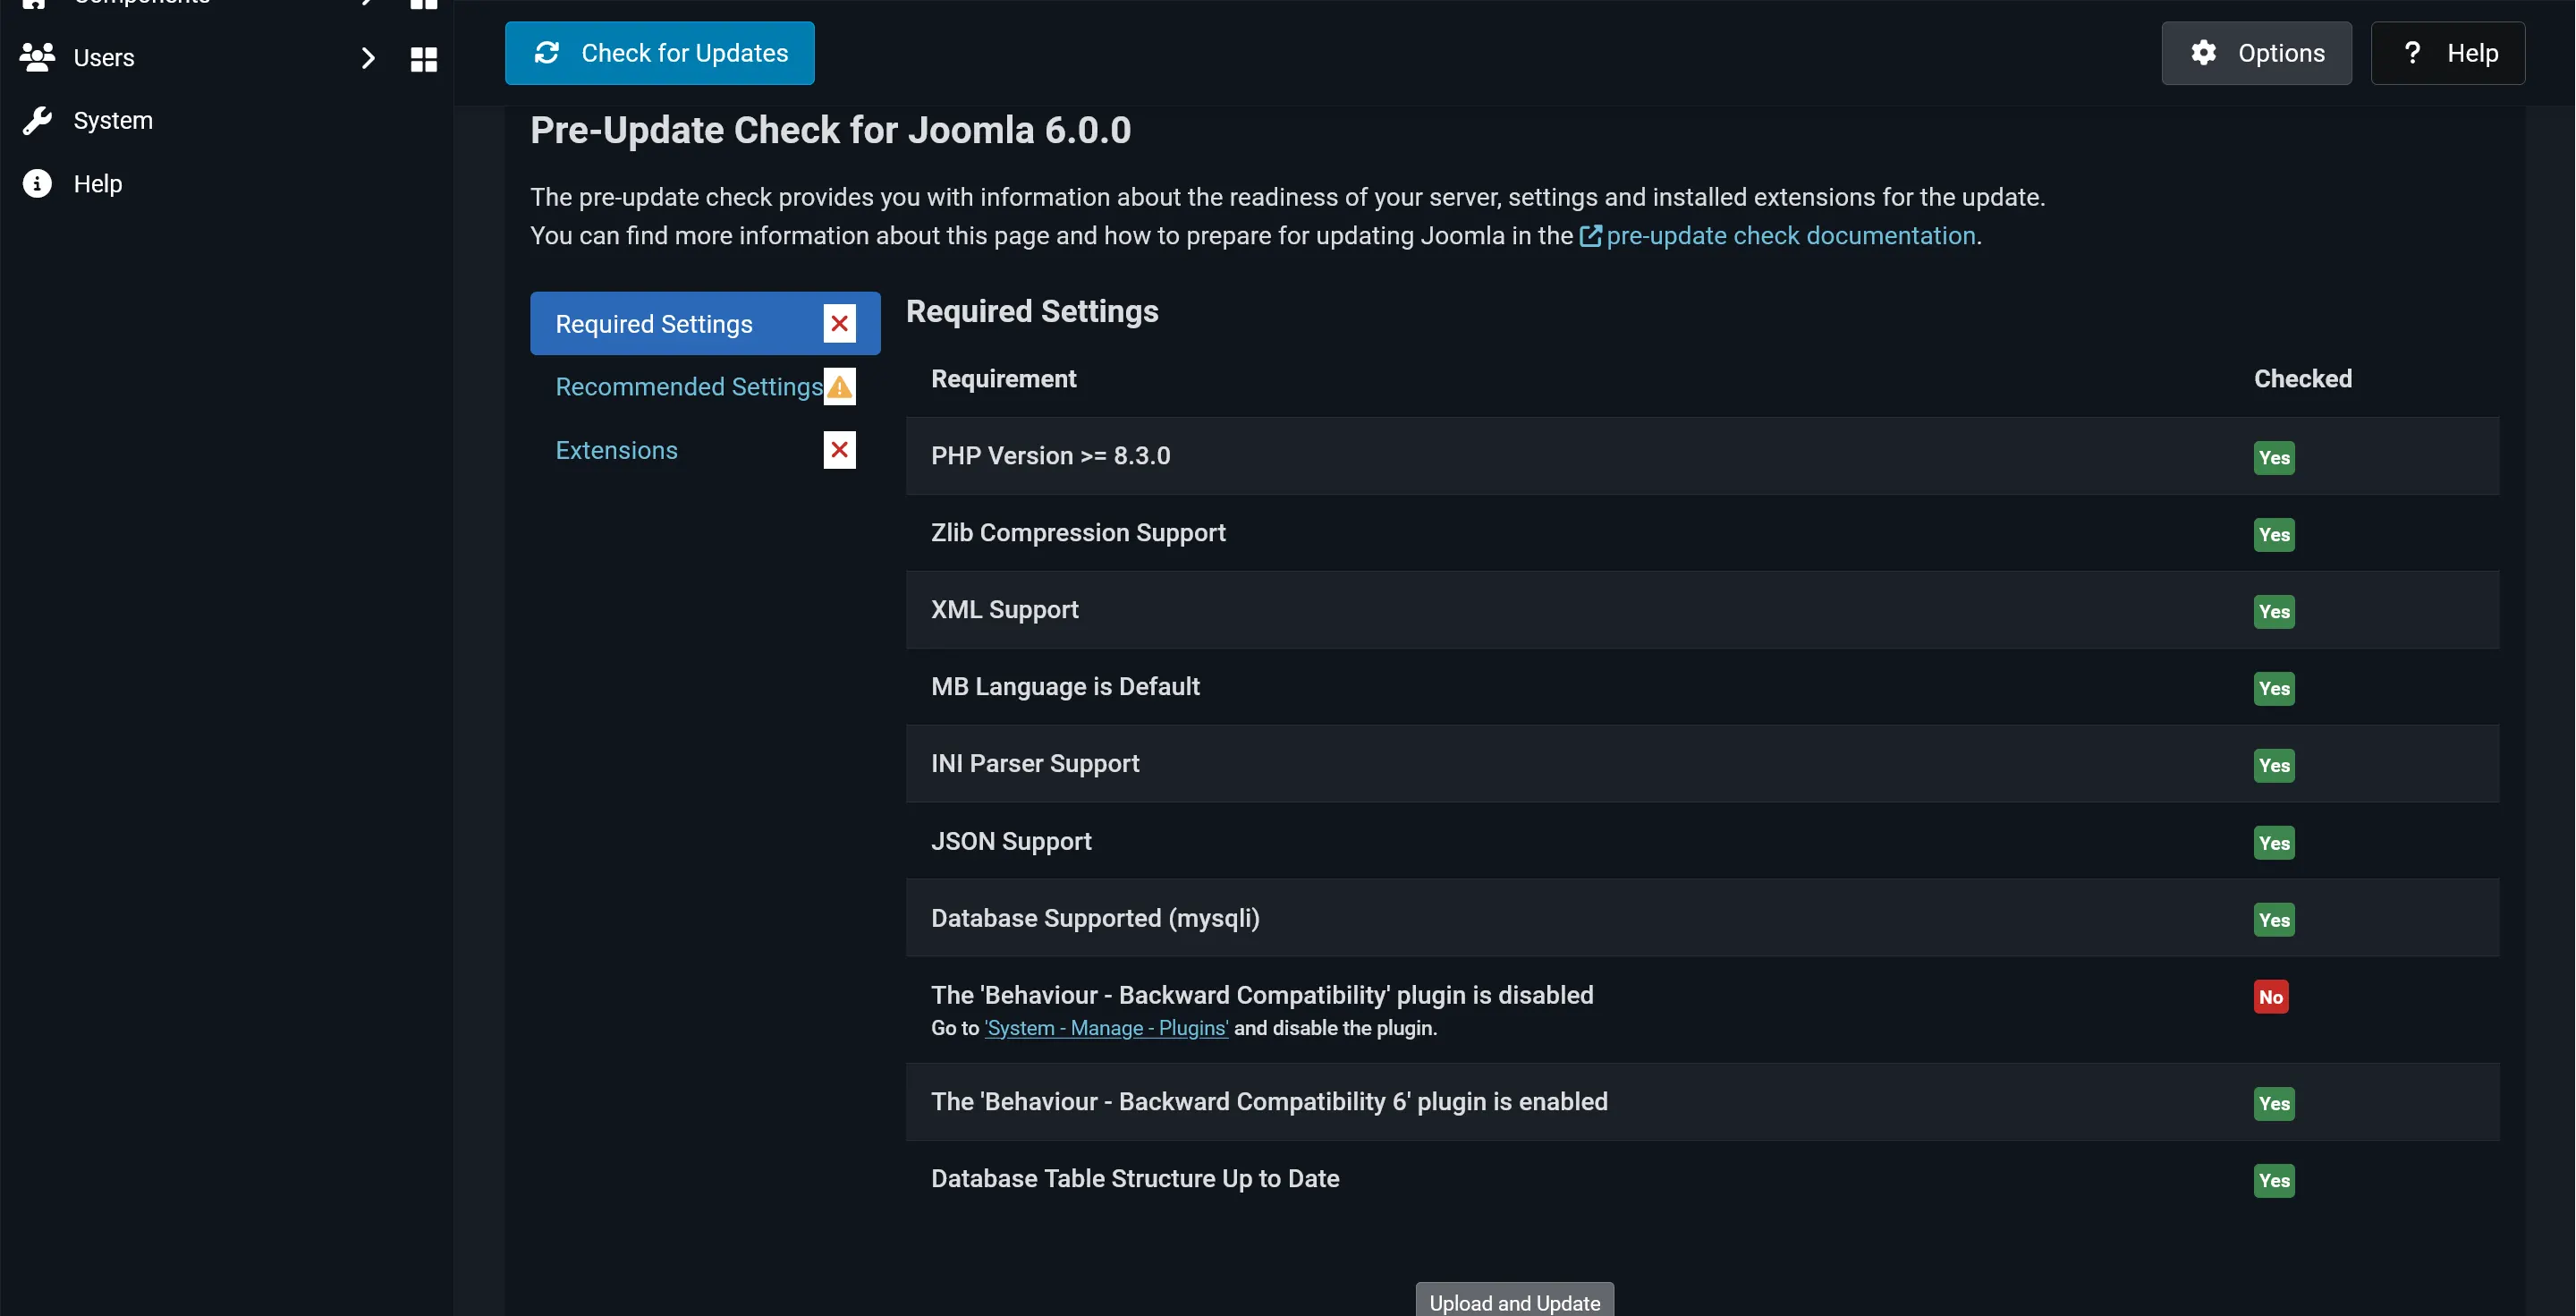Open the Options toolbar button
2576x1316 pixels.
[x=2256, y=53]
